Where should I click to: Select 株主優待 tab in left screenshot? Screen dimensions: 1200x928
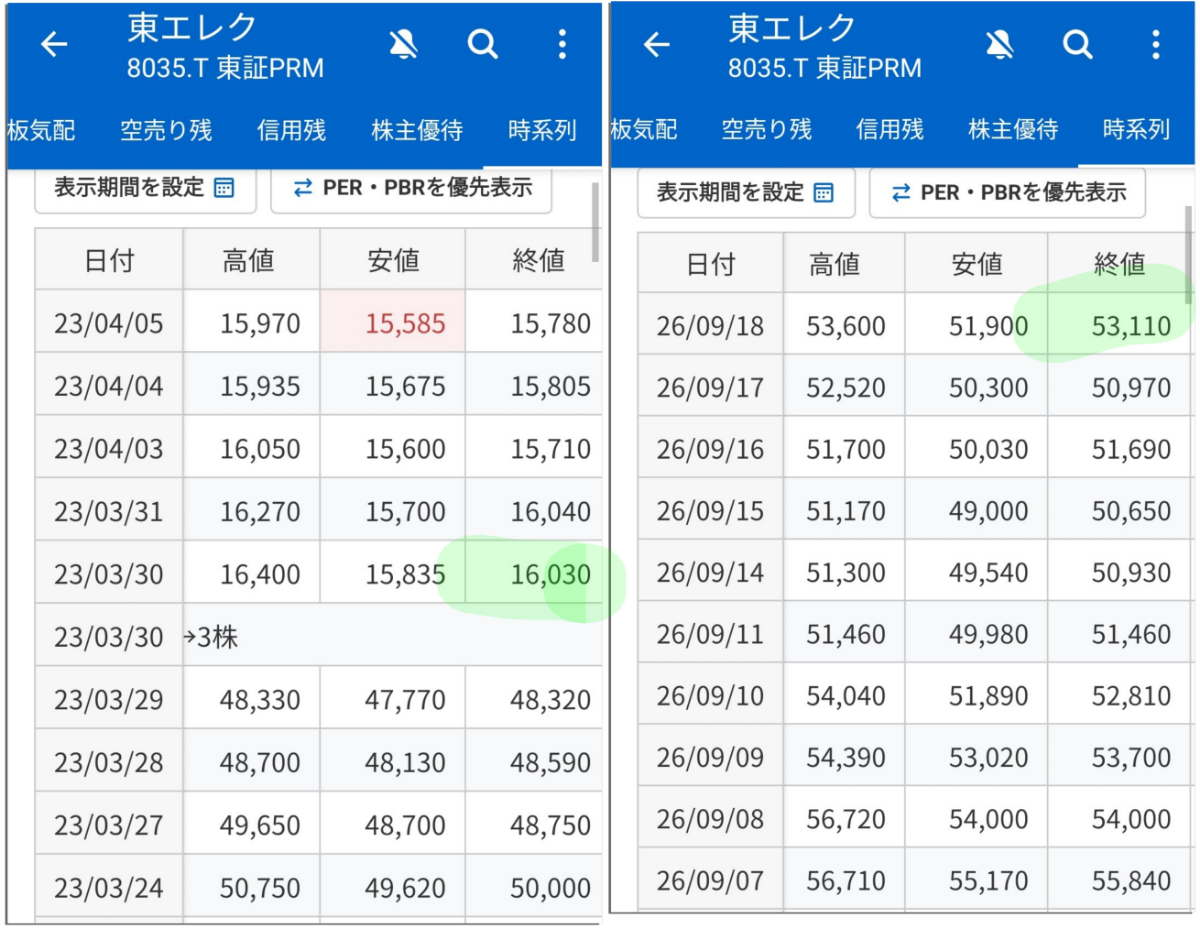point(417,130)
